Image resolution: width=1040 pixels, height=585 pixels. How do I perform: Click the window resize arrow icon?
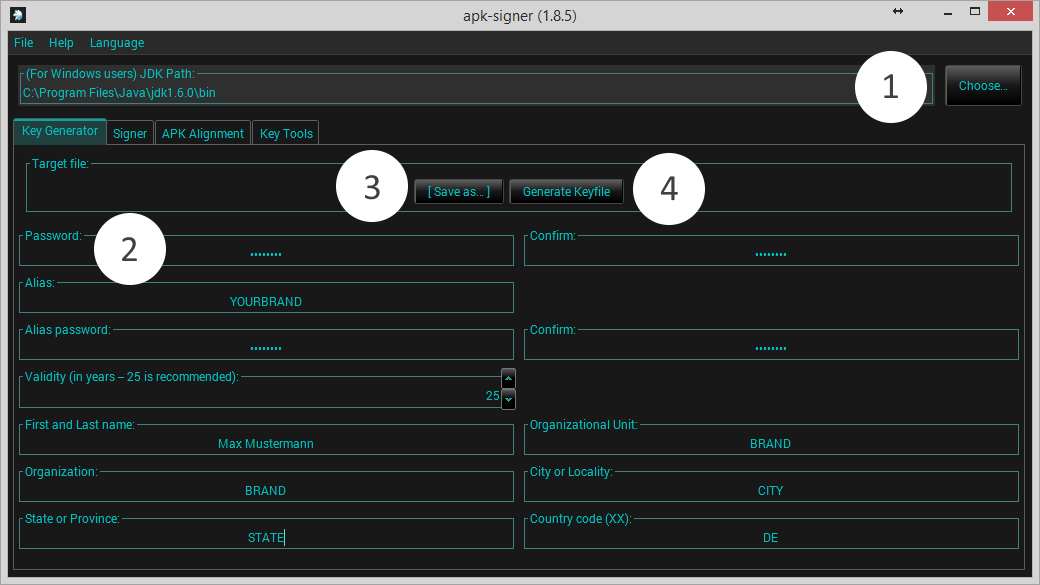(x=897, y=11)
